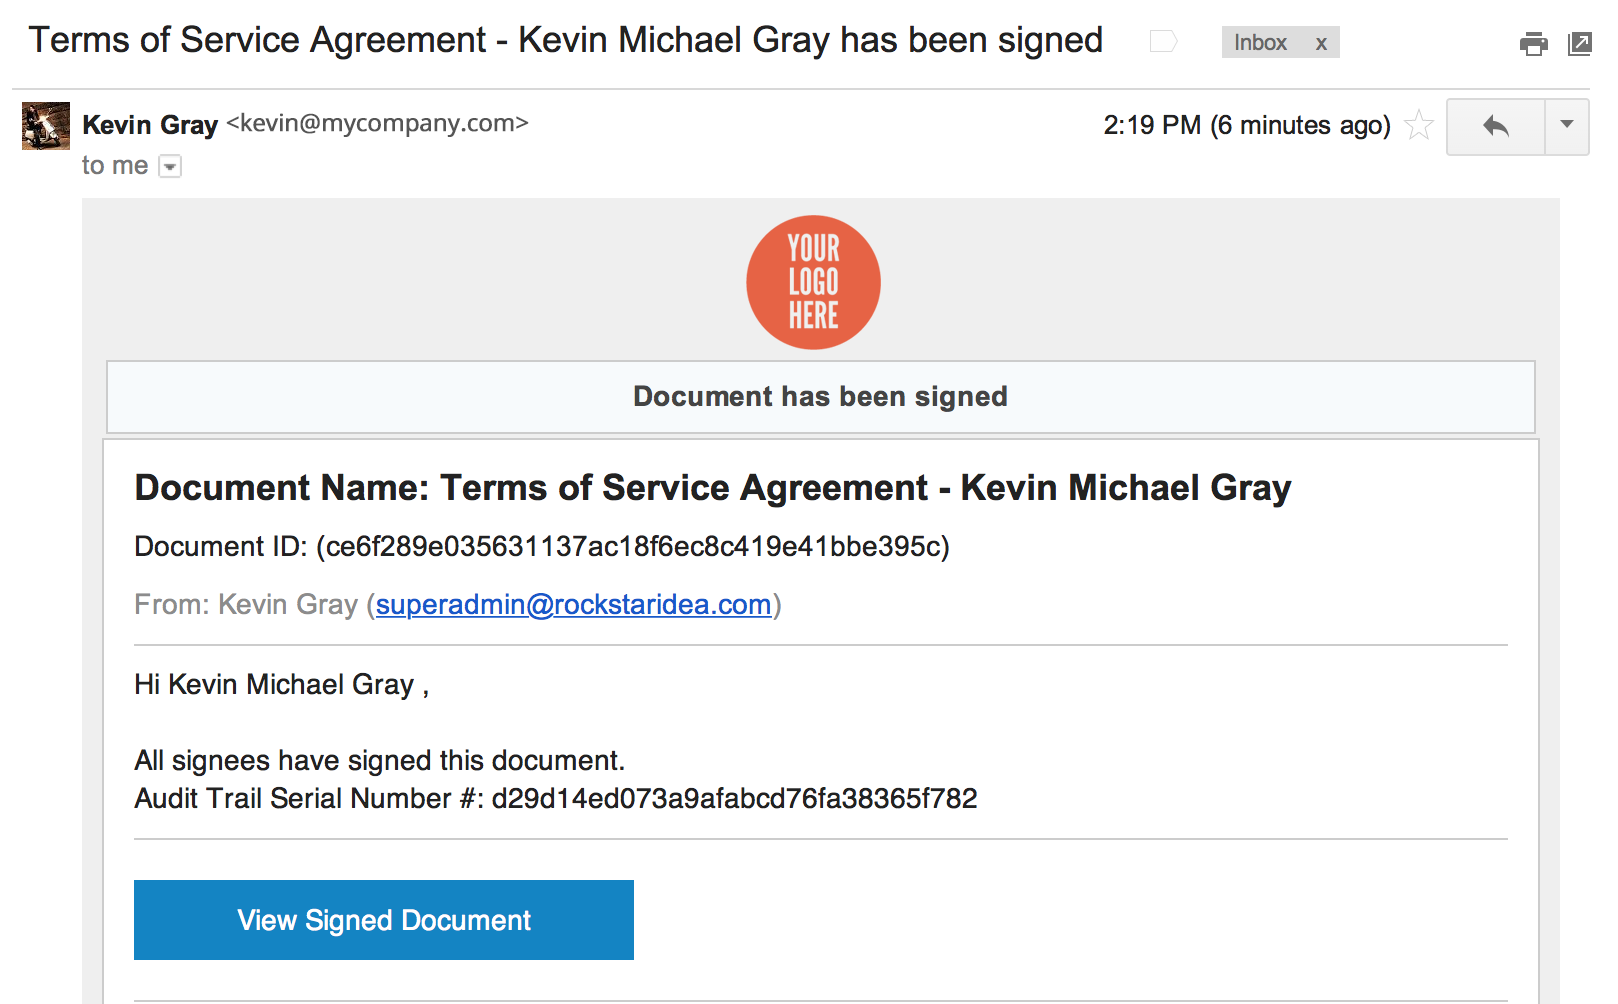Open the email in a new window
This screenshot has width=1618, height=1004.
click(1580, 44)
